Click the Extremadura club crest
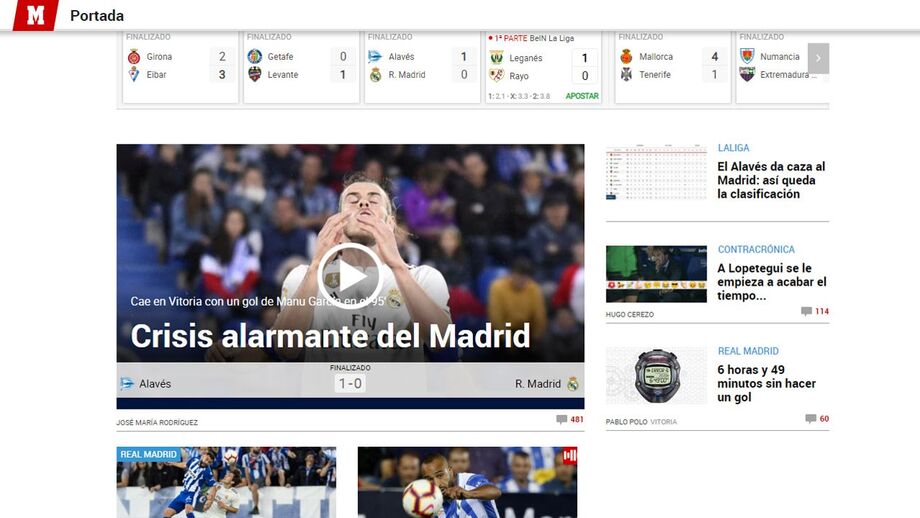The height and width of the screenshot is (518, 920). (747, 75)
